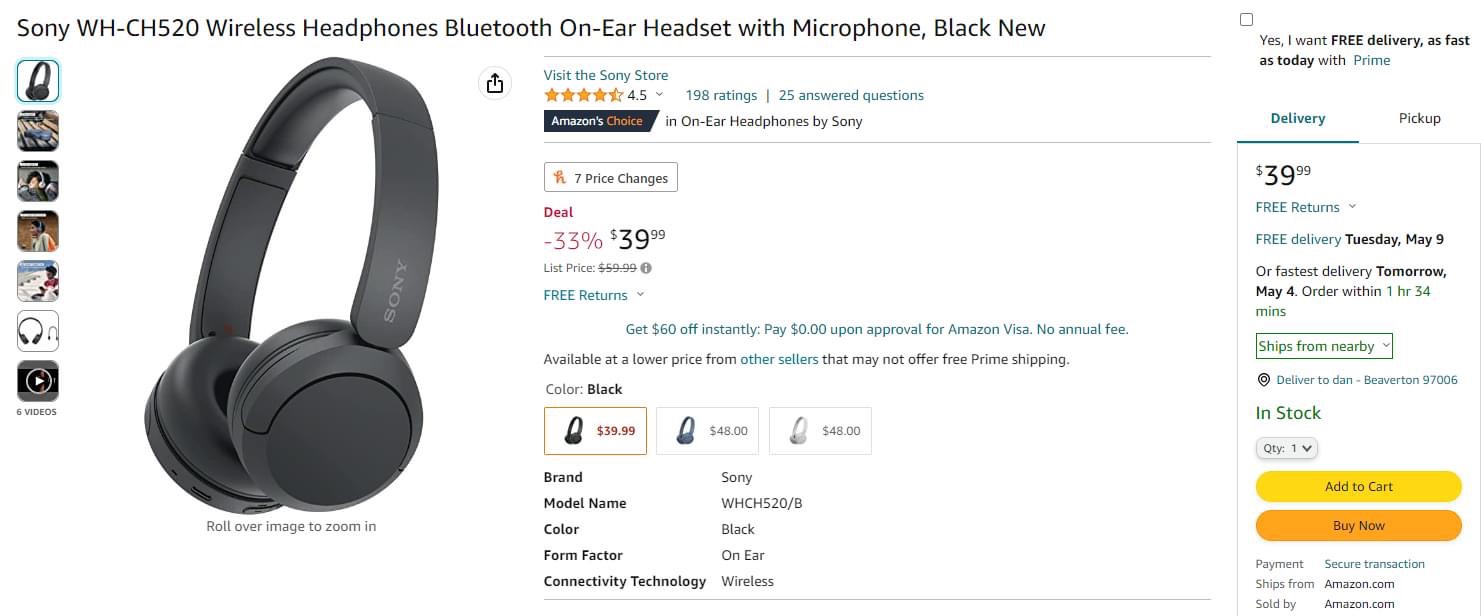The width and height of the screenshot is (1481, 616).
Task: Click the Amazon's Choice badge
Action: click(597, 121)
